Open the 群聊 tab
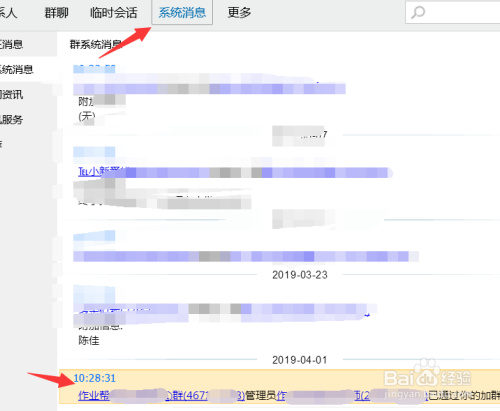The height and width of the screenshot is (411, 500). coord(56,13)
